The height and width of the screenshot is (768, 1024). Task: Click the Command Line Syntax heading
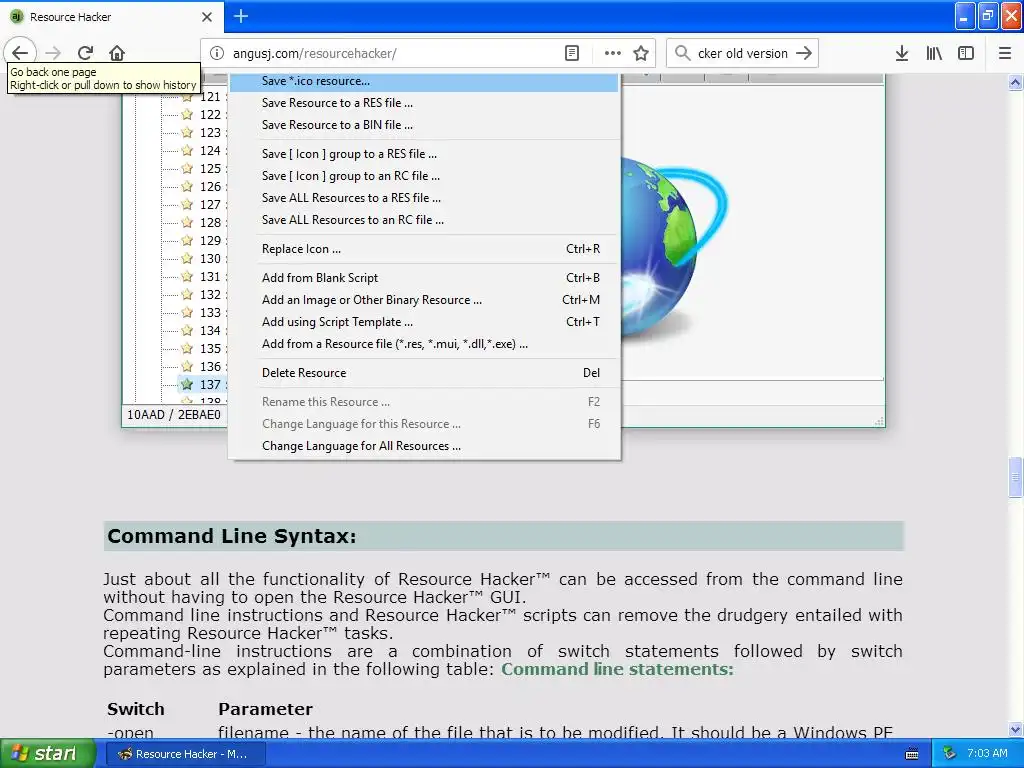232,536
